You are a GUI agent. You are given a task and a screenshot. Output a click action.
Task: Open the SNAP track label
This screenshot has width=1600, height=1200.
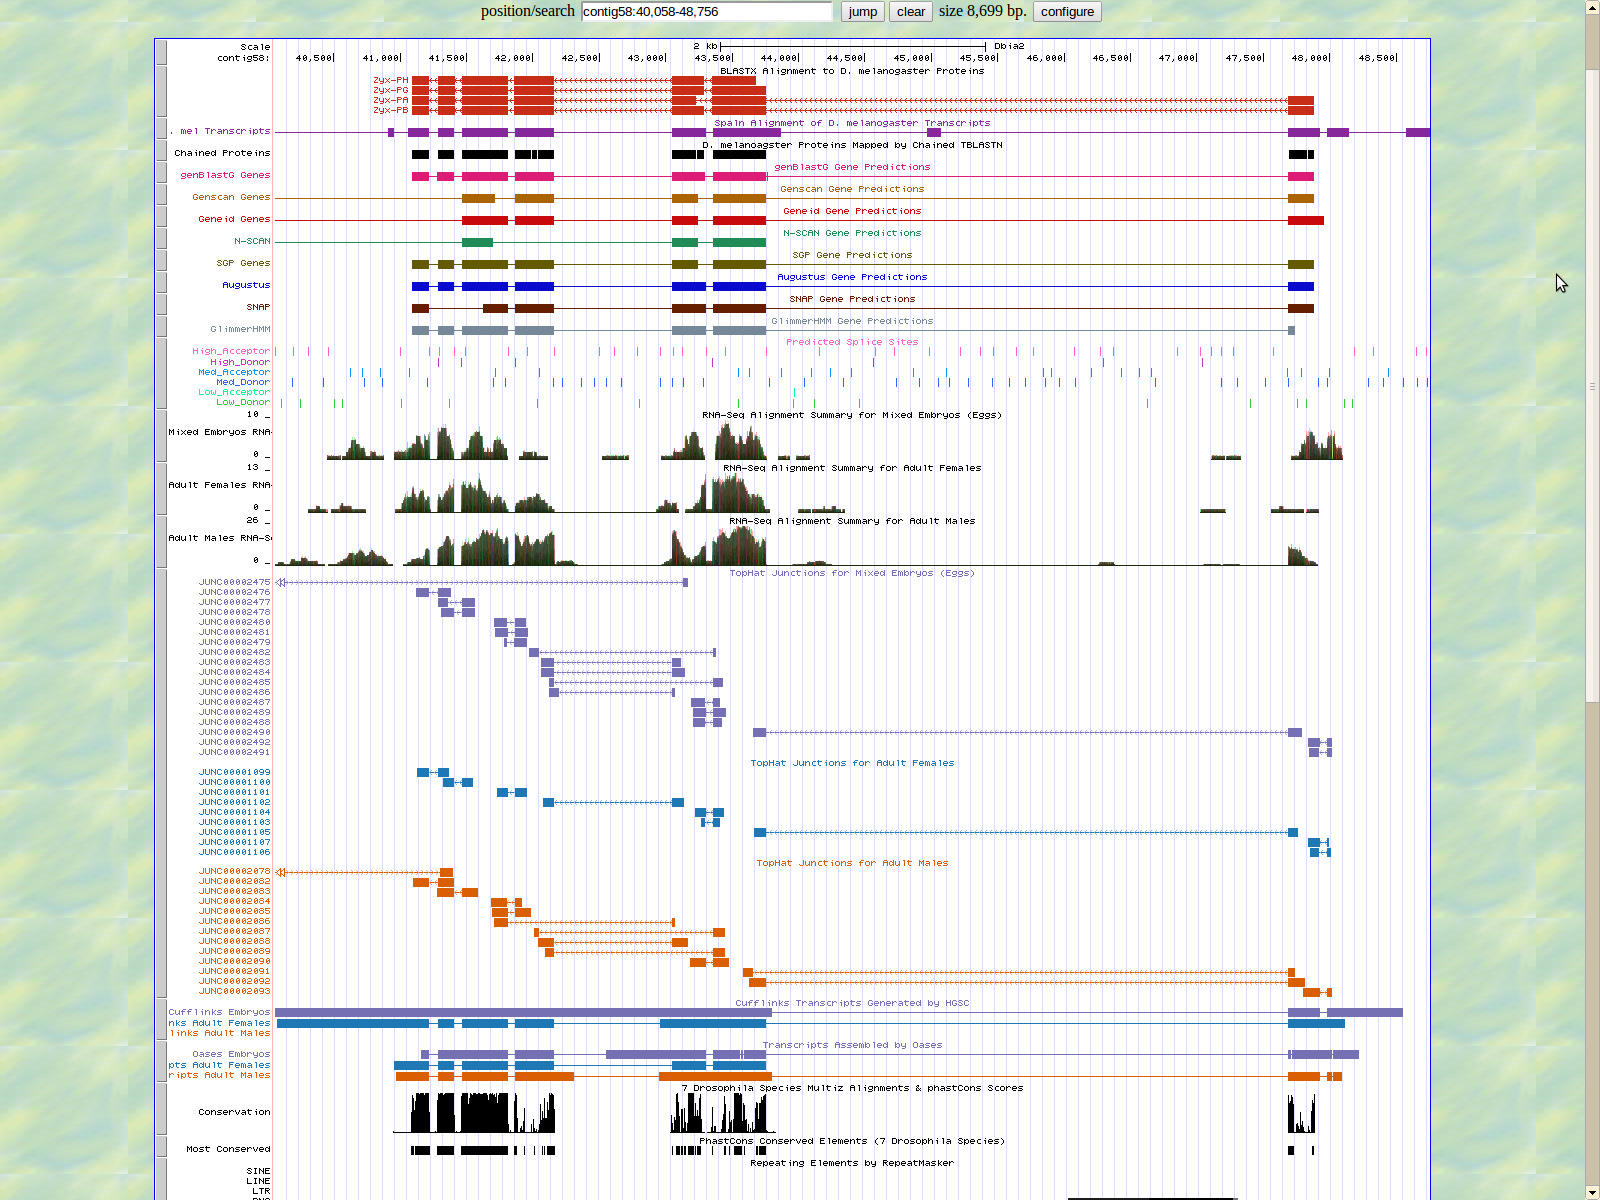click(x=258, y=307)
